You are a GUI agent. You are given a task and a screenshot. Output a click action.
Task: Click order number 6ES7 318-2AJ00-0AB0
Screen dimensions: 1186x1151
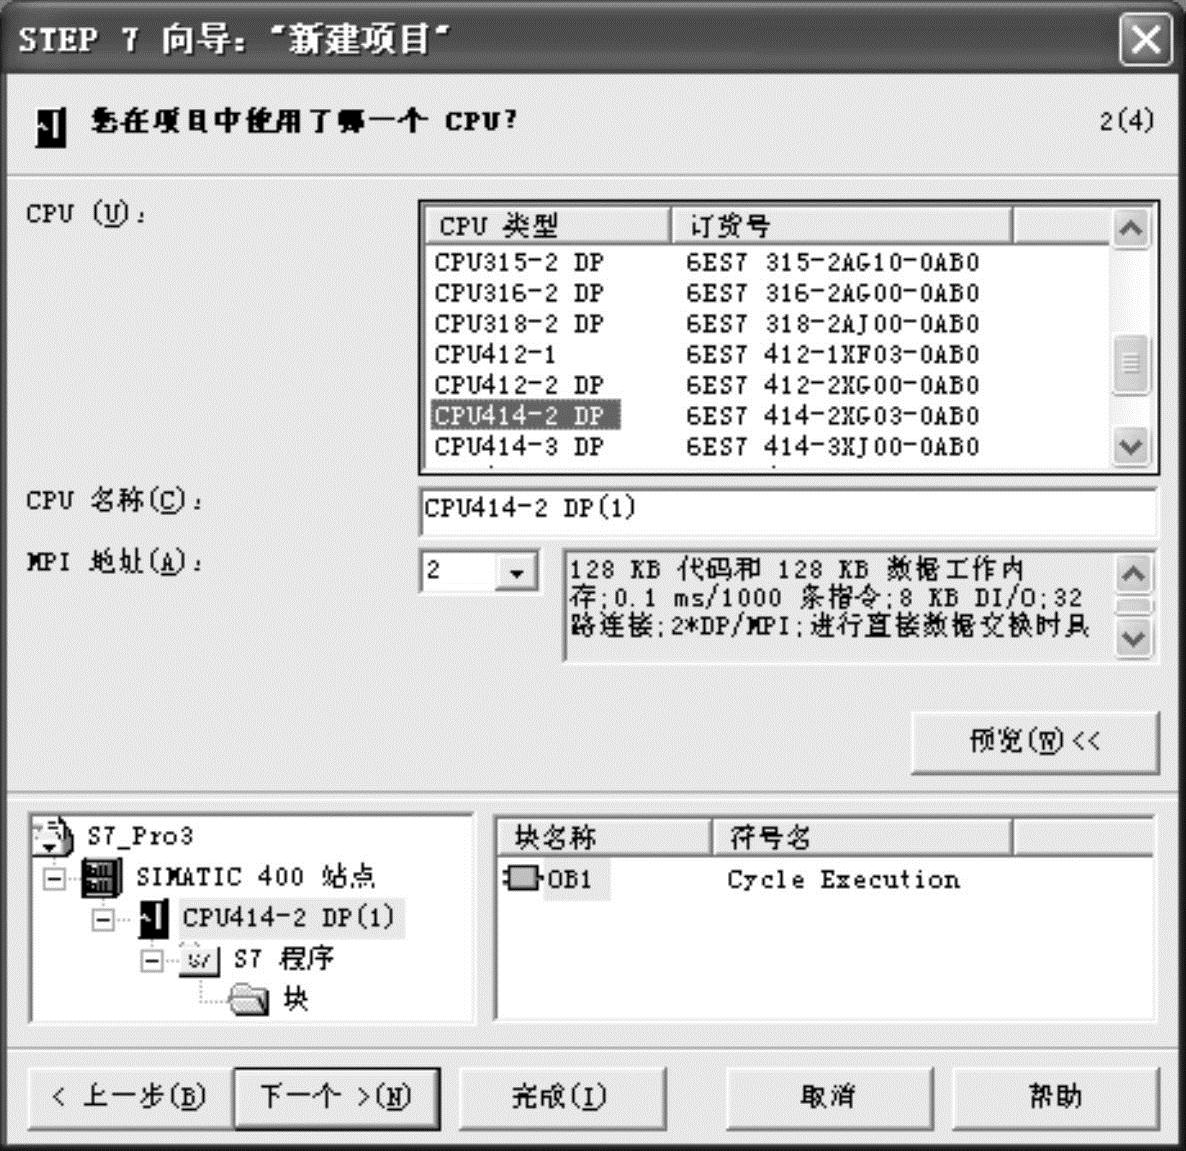pyautogui.click(x=833, y=324)
